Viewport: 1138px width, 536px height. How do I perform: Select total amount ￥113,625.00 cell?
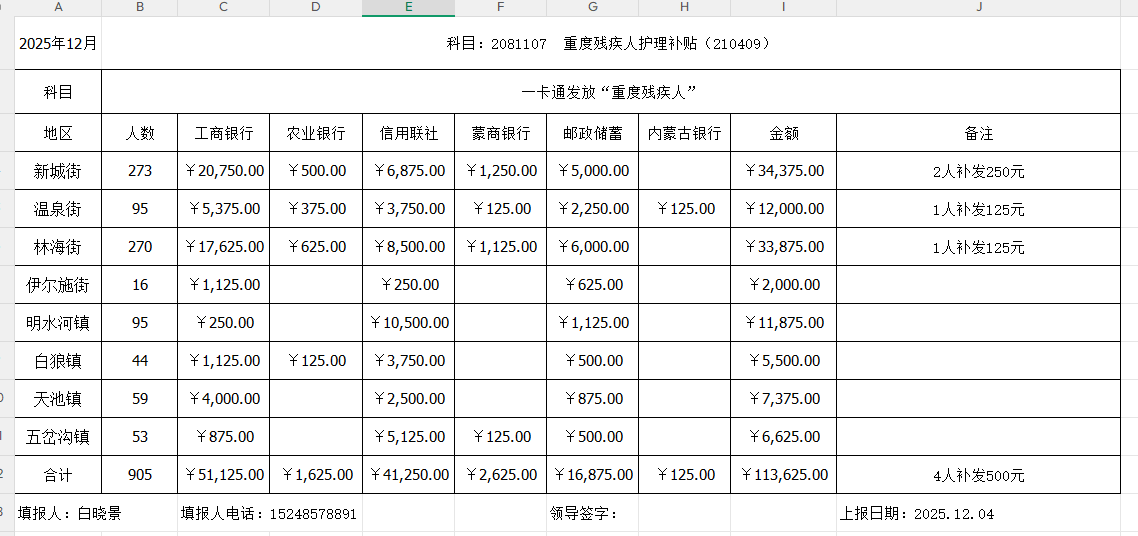click(783, 475)
